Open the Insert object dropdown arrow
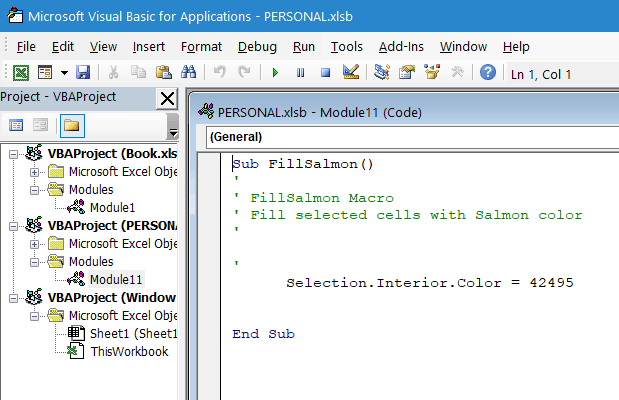 click(64, 73)
